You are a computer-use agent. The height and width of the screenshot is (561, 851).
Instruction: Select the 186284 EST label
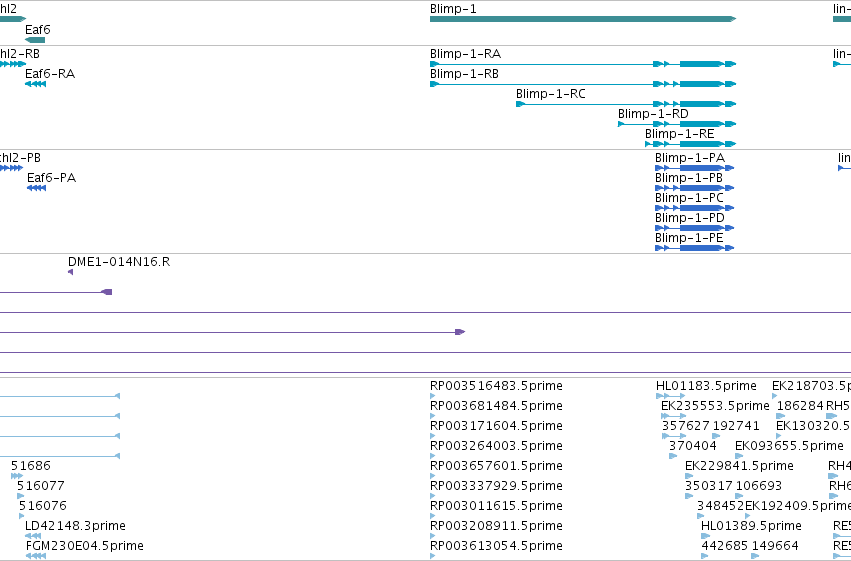point(800,406)
